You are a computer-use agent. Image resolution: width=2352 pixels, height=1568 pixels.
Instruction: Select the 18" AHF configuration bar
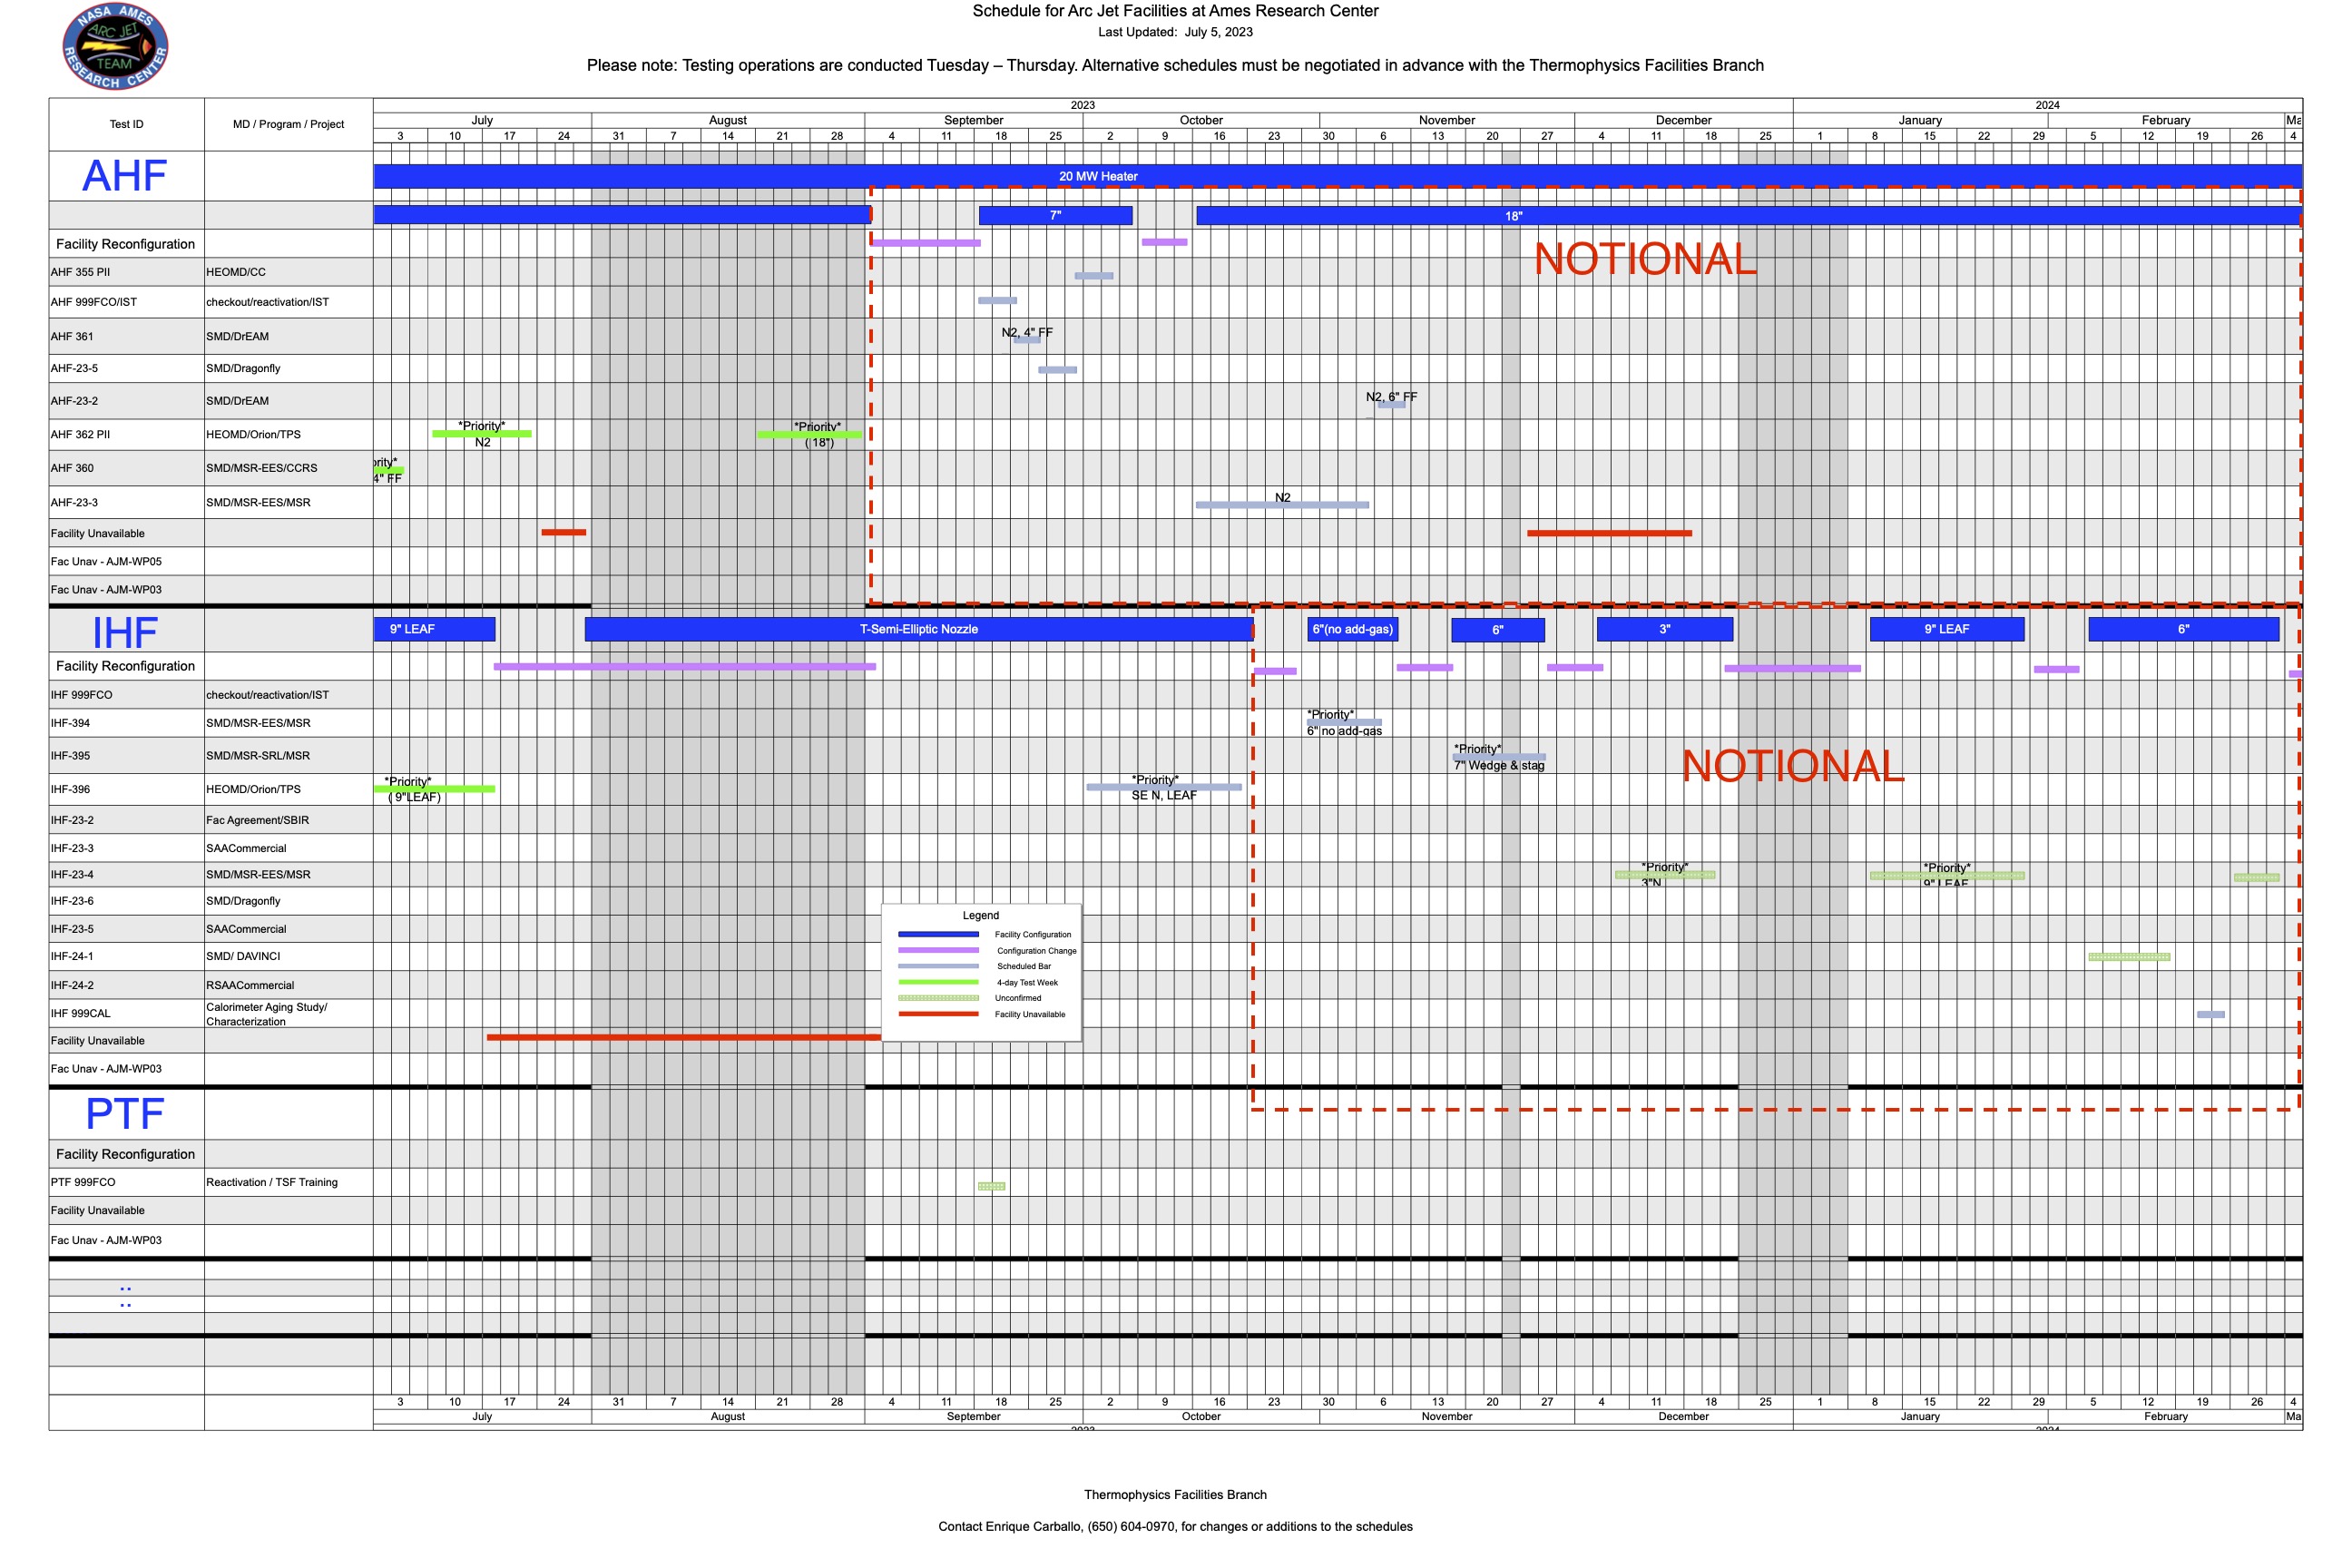click(x=1512, y=215)
